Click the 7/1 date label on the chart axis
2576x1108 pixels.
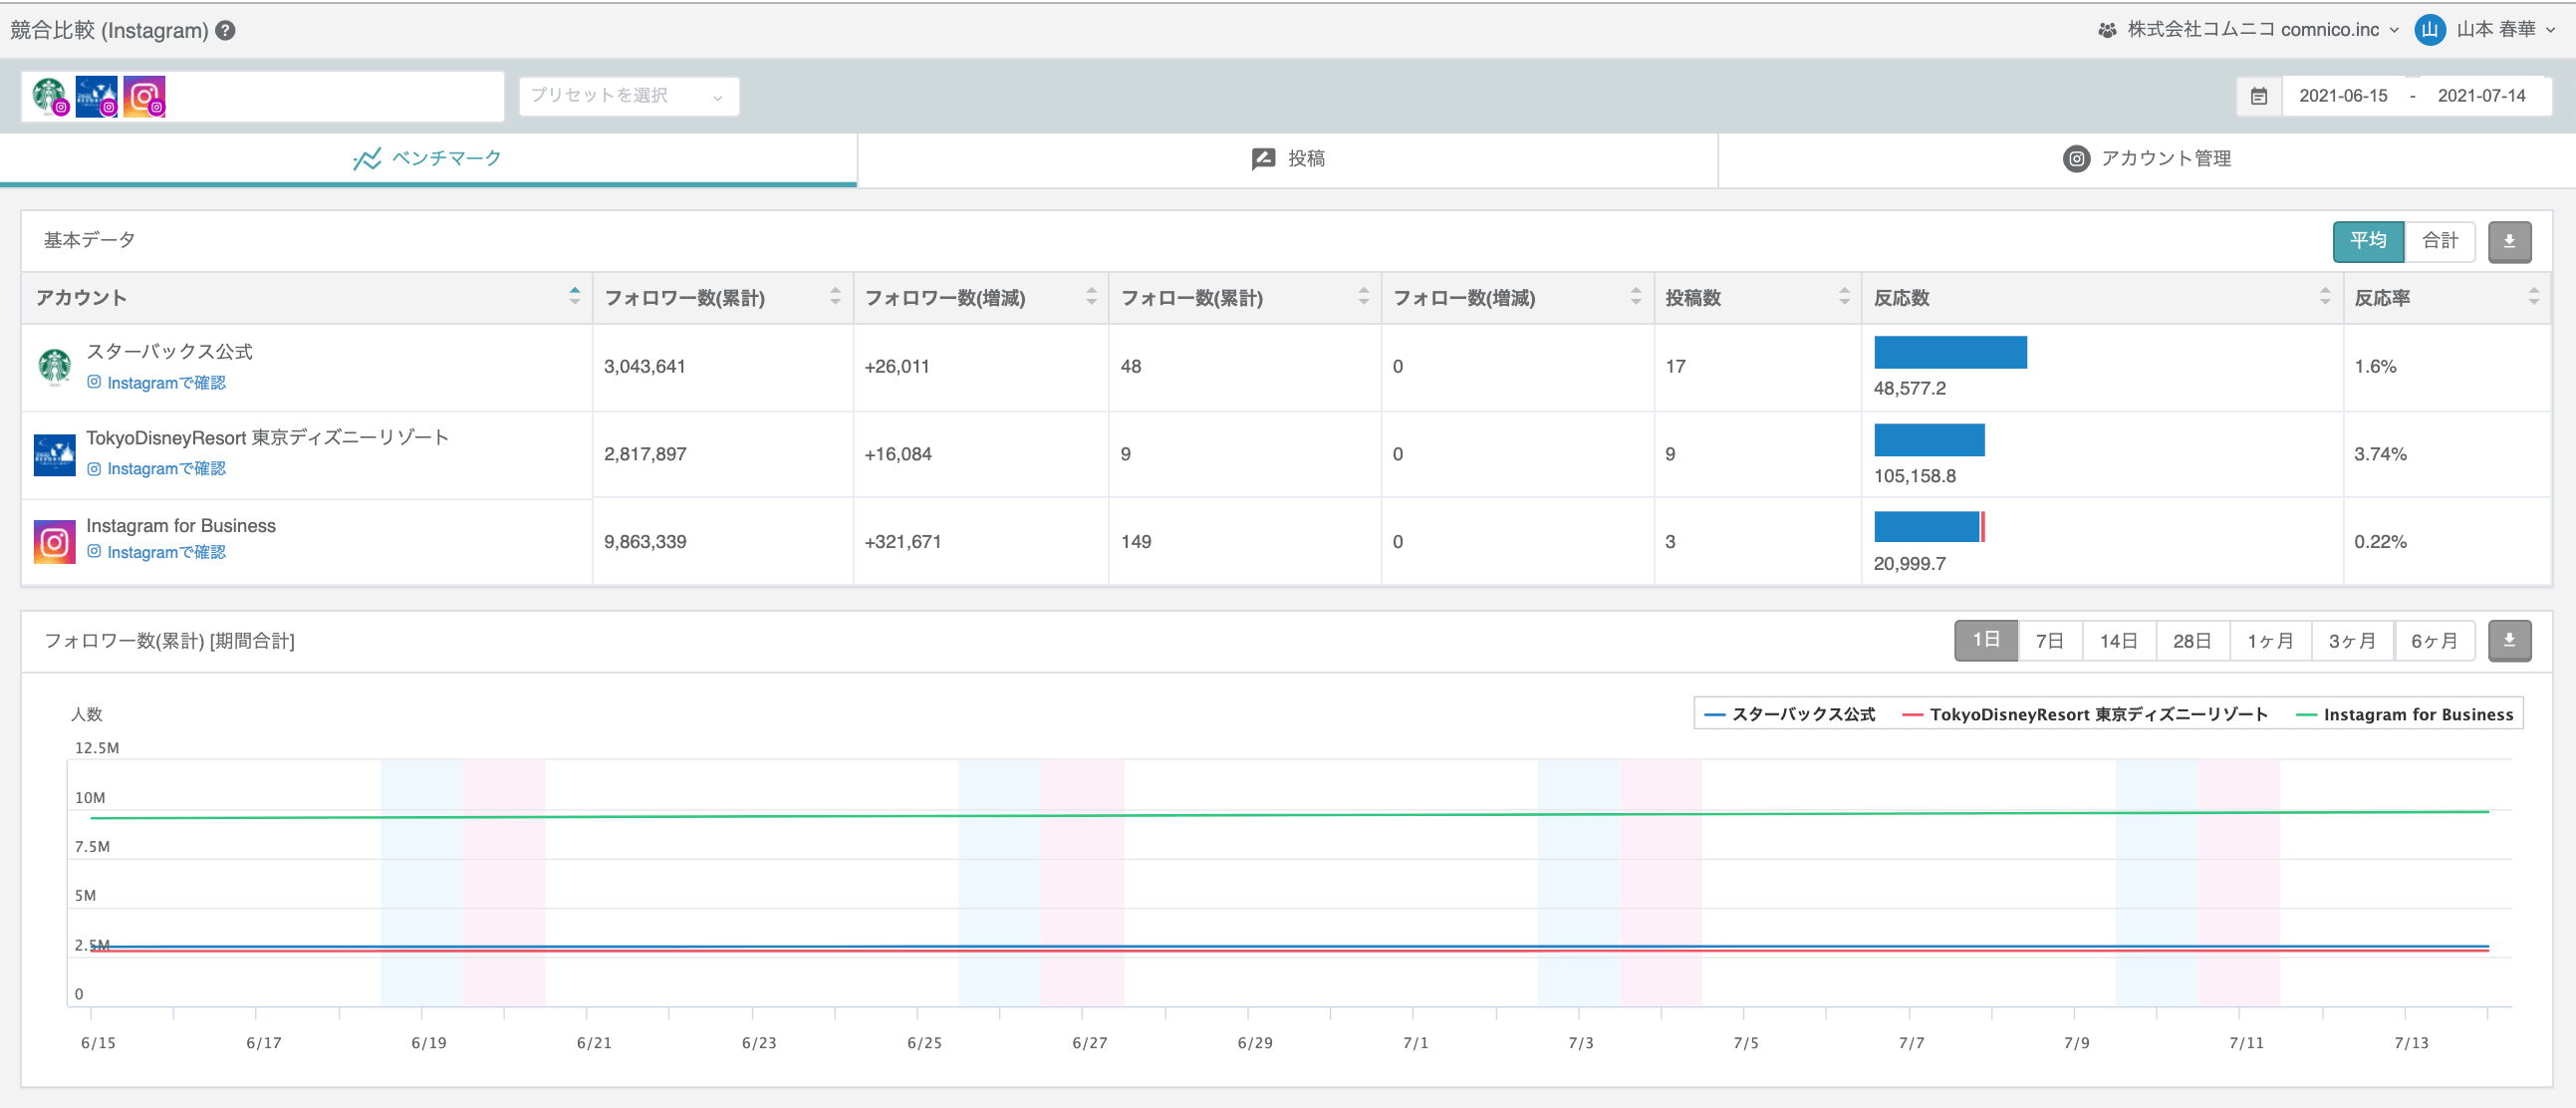(1416, 1043)
